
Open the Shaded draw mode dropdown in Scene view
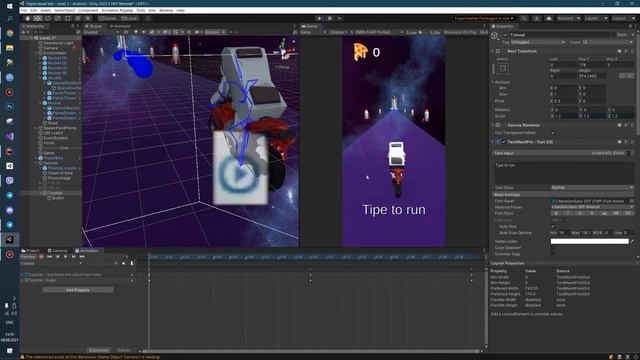100,32
